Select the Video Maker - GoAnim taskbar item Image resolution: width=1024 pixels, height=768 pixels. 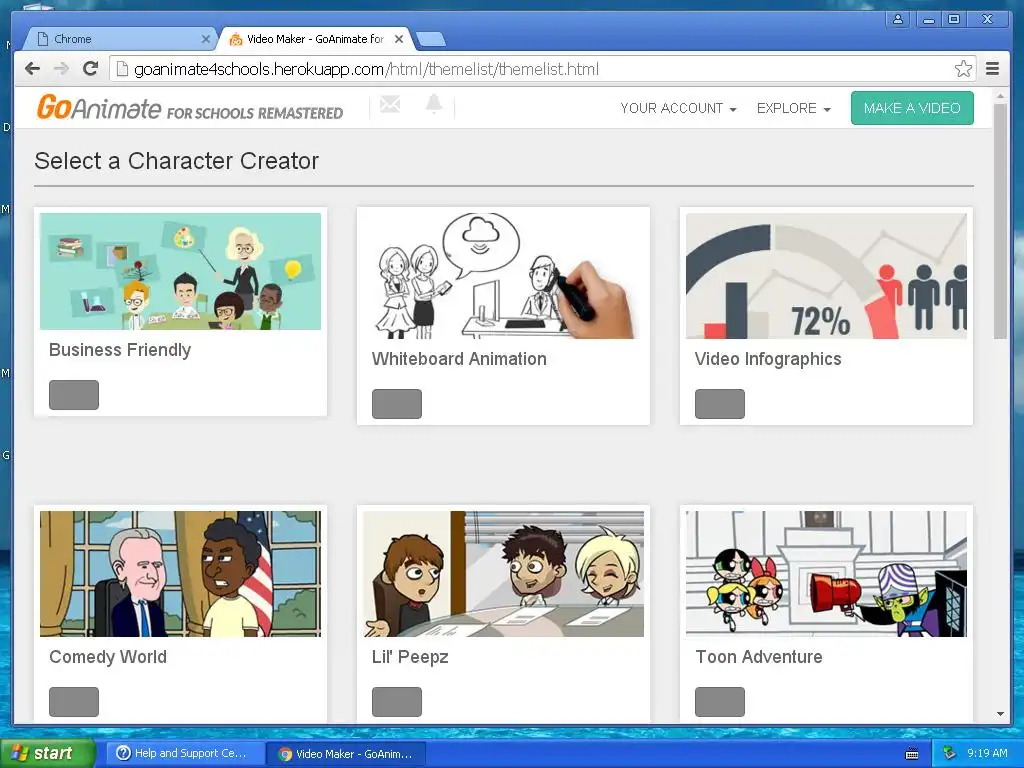(347, 754)
